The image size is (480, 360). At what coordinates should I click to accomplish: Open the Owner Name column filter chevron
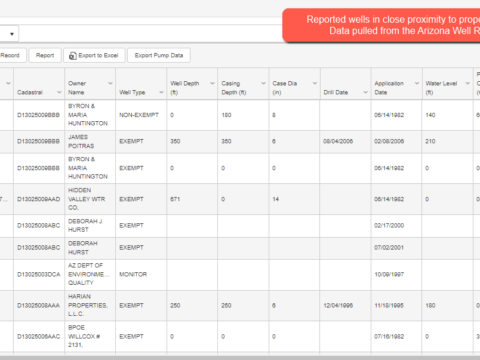pyautogui.click(x=110, y=83)
